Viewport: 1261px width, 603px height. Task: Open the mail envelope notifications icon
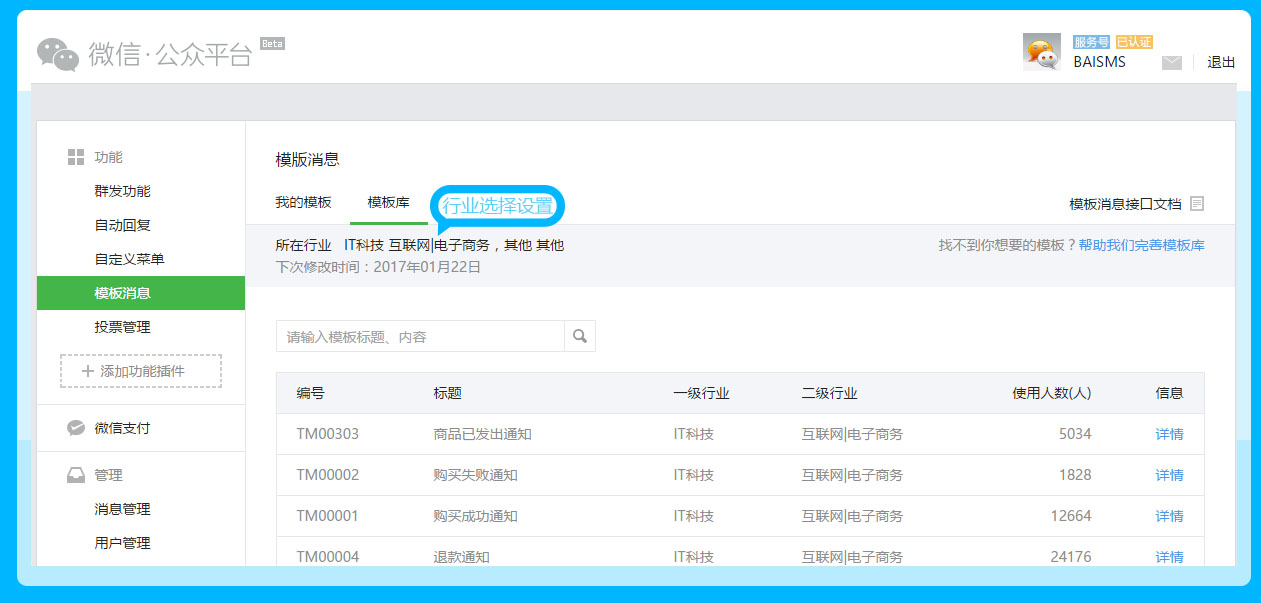1171,63
